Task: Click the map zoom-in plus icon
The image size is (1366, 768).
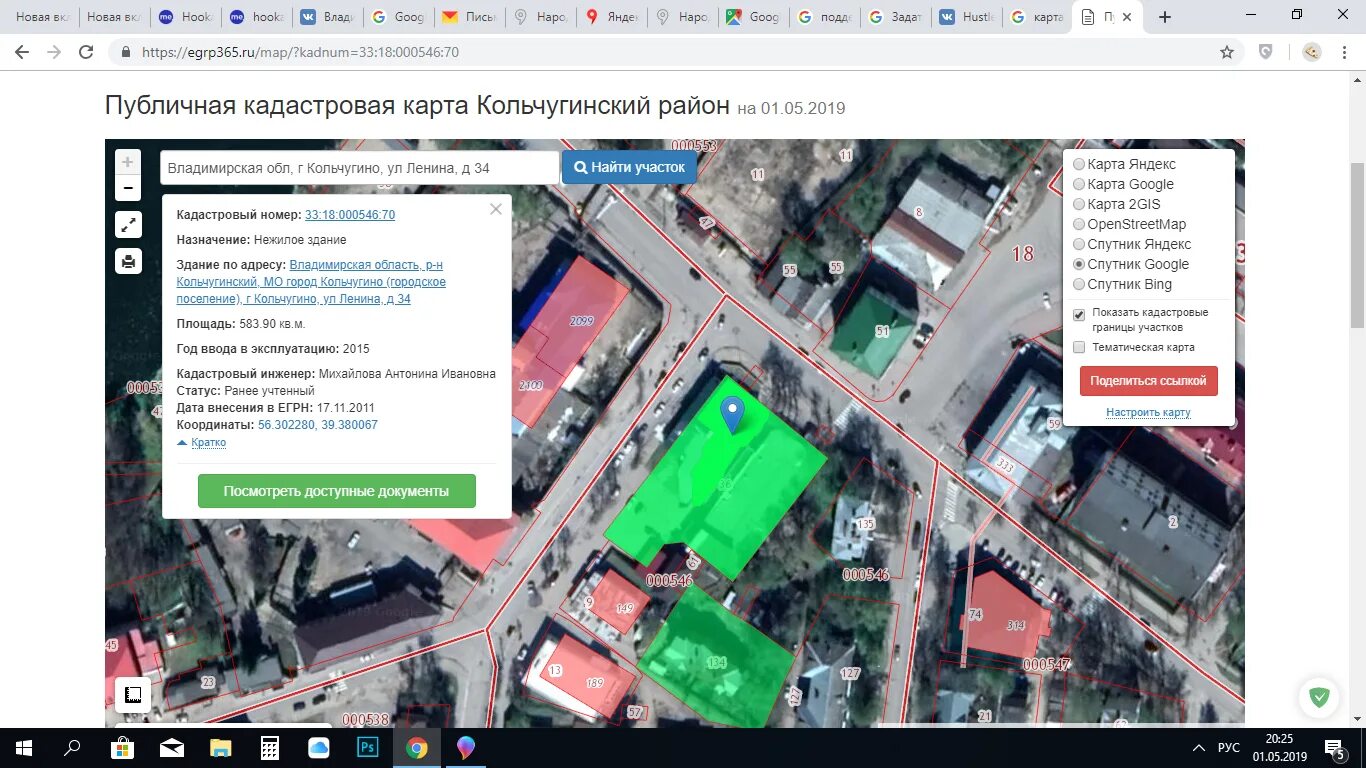Action: pos(127,160)
